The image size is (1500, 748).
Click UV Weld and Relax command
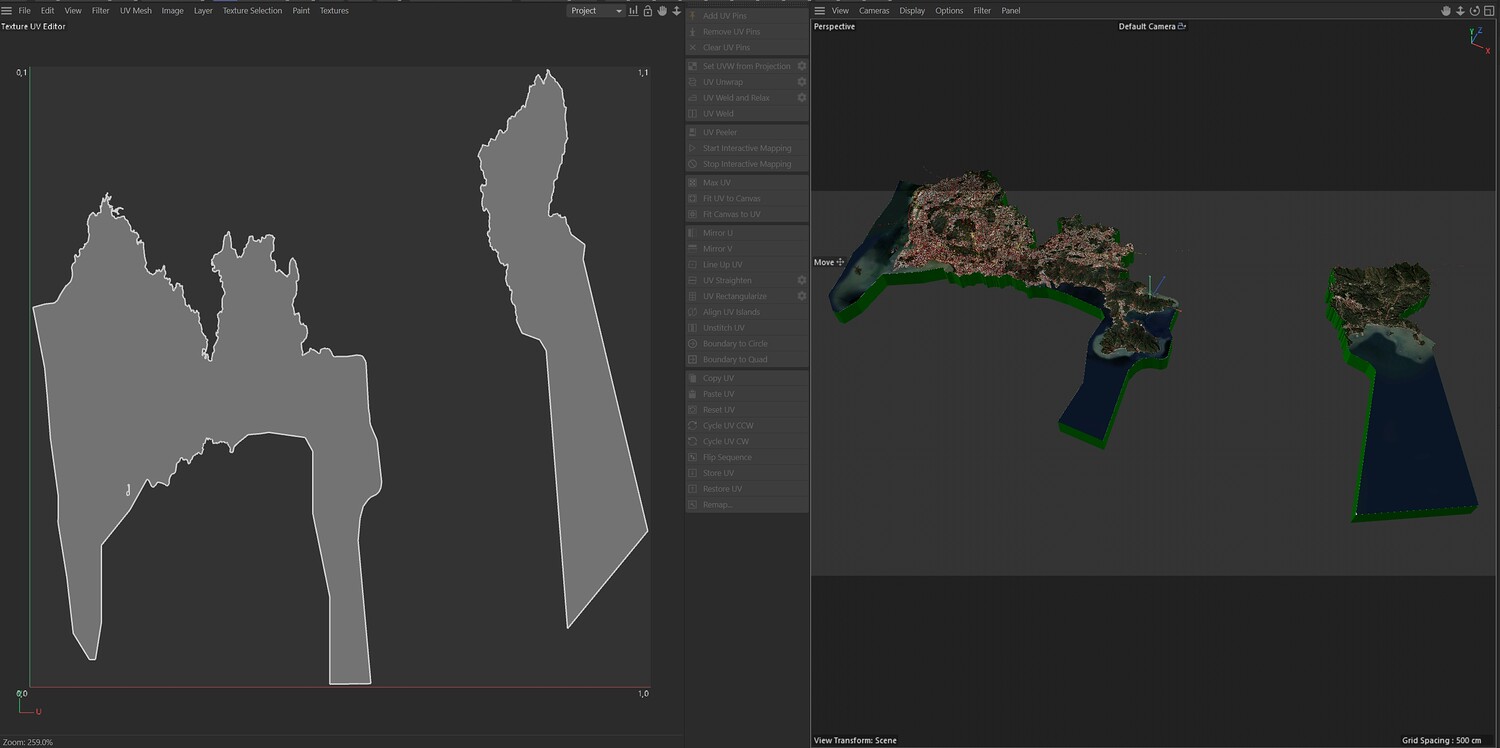(x=740, y=98)
